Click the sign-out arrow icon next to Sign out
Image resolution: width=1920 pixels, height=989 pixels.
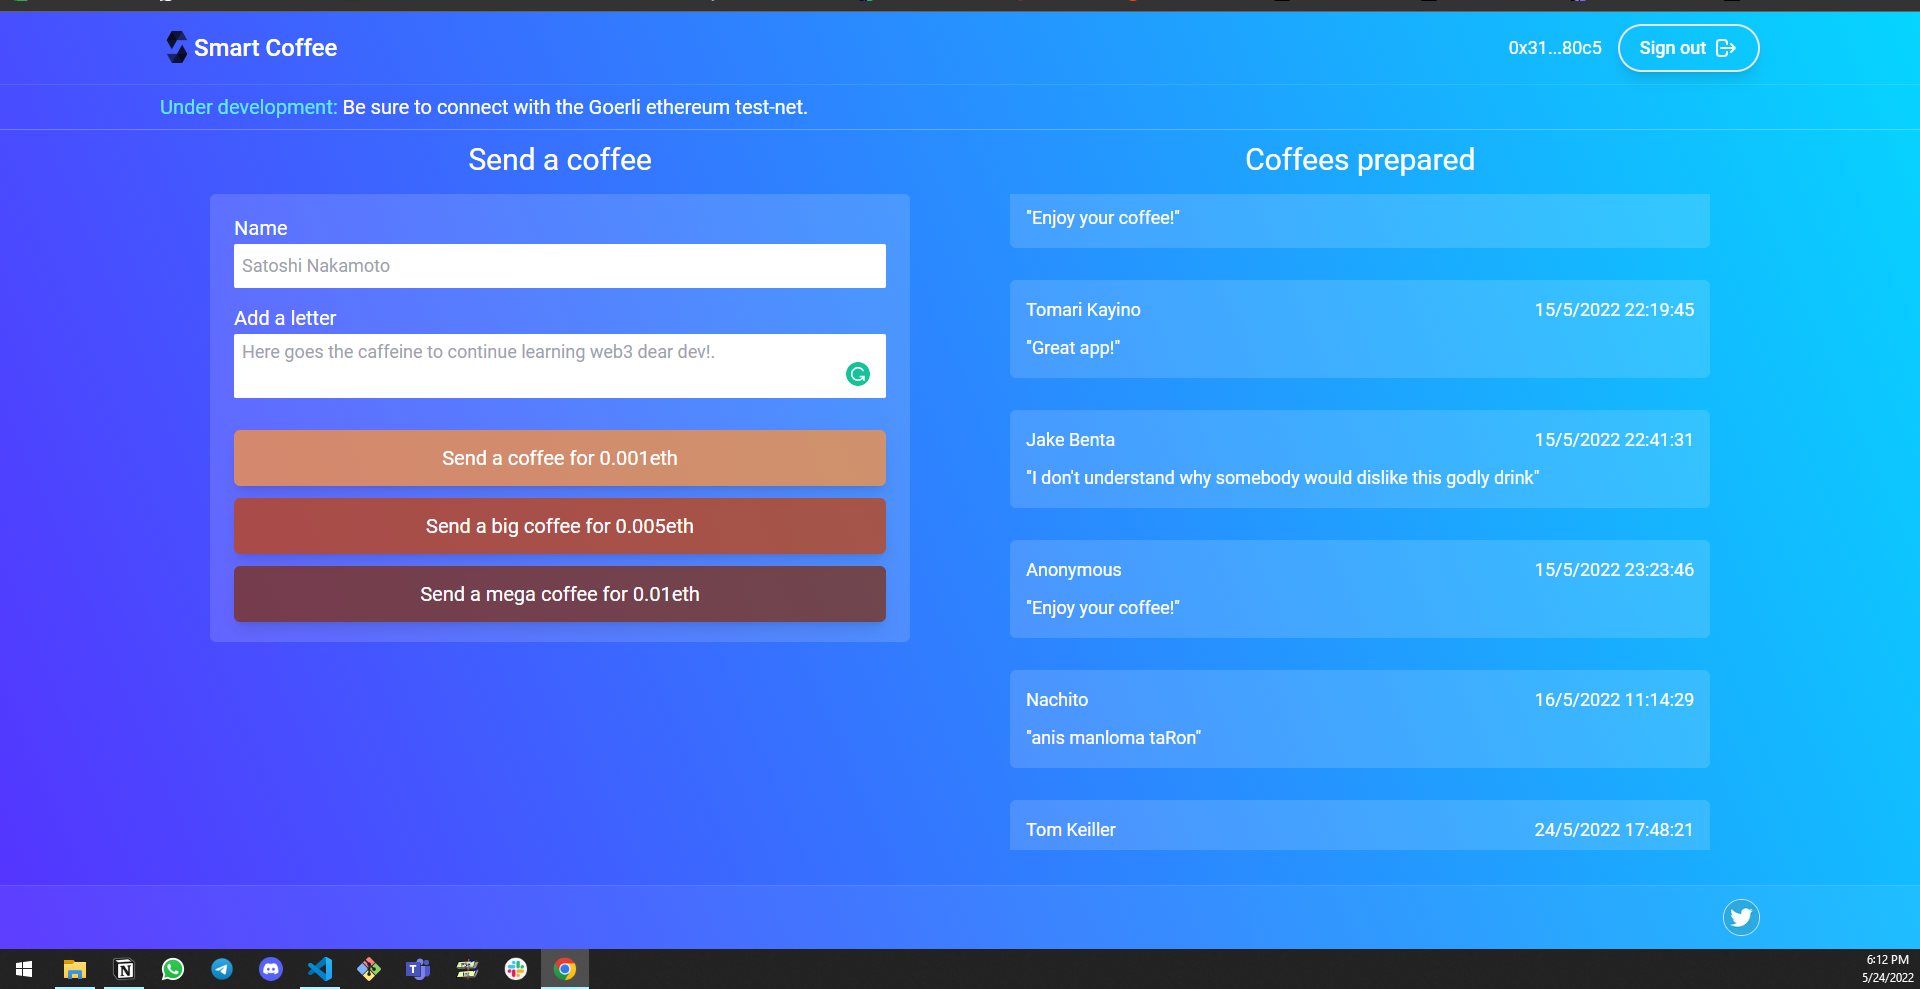[x=1727, y=47]
